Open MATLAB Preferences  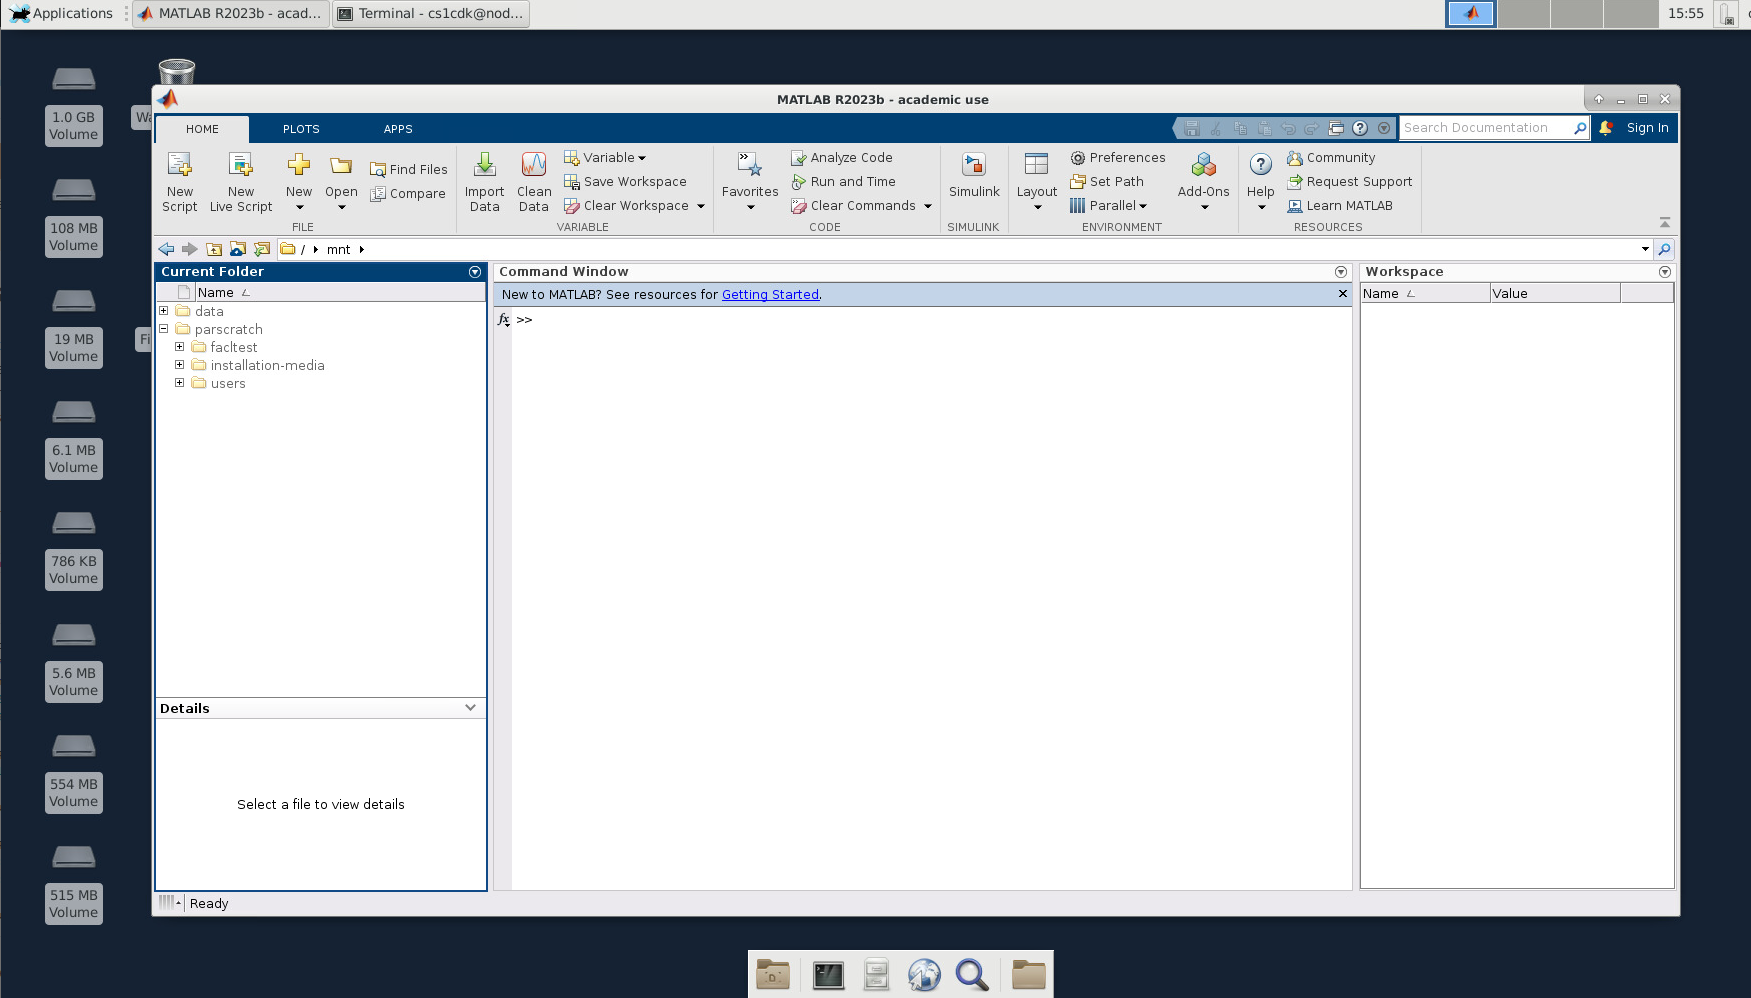coord(1117,157)
